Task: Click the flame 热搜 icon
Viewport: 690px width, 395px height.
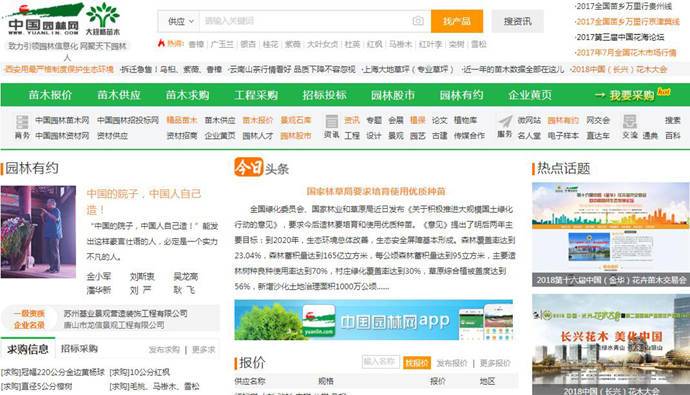Action: [x=161, y=43]
